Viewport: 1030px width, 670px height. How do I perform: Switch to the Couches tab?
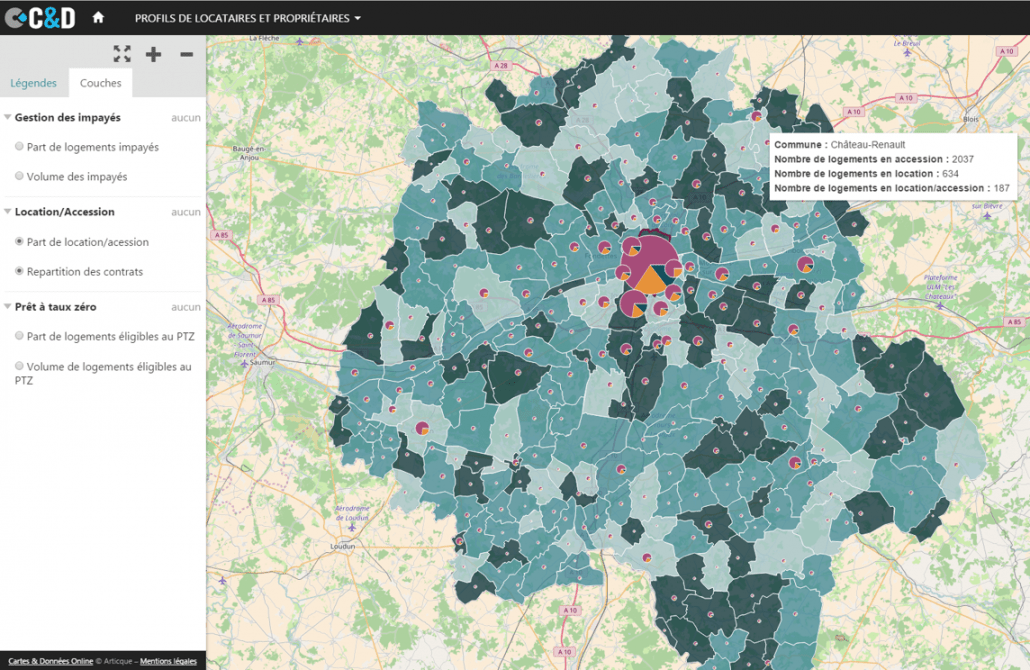(101, 83)
